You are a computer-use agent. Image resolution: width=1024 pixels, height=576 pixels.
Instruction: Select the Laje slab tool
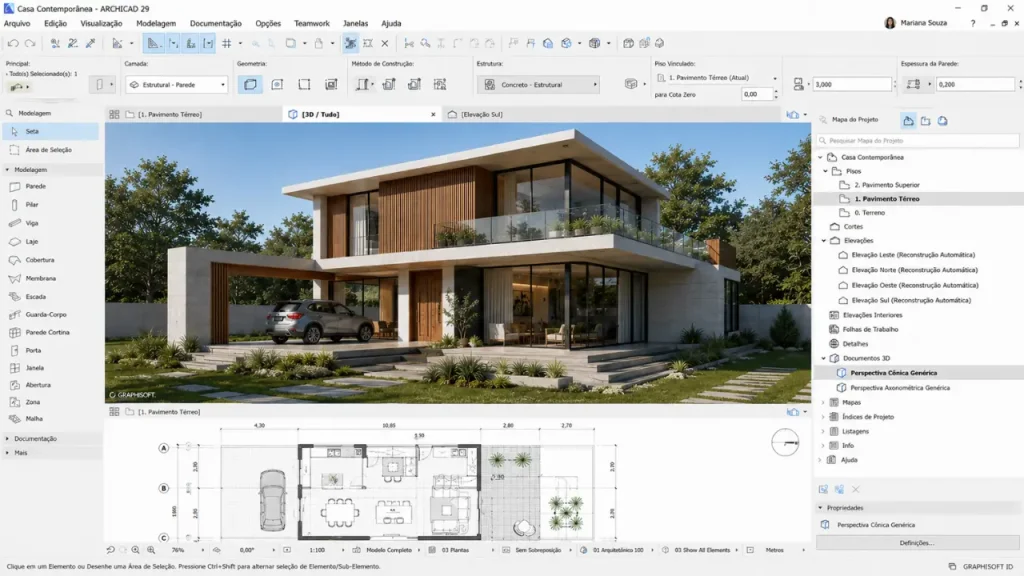(31, 241)
